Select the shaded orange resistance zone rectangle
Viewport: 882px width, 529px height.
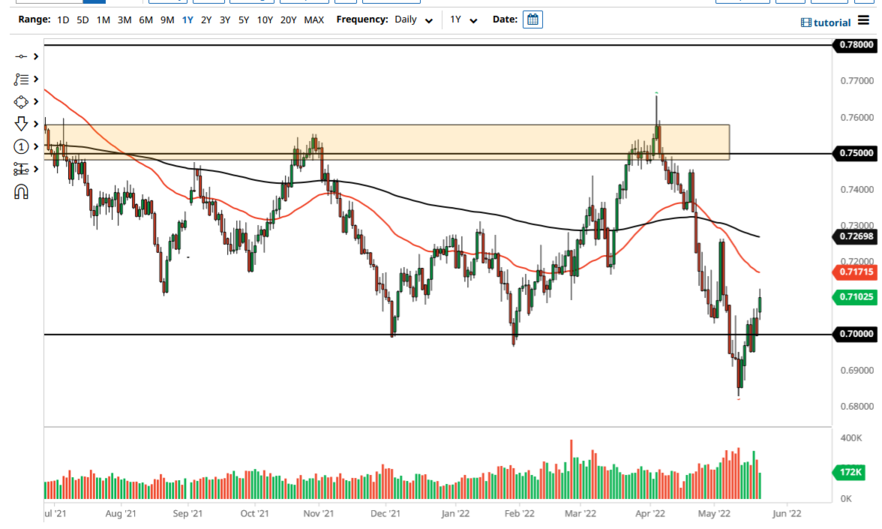(386, 142)
